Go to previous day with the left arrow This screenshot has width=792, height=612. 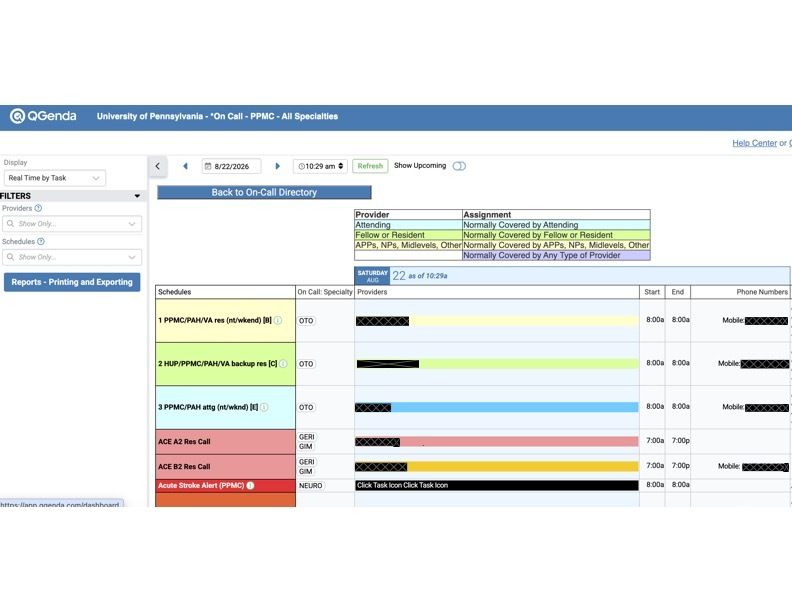(x=185, y=166)
